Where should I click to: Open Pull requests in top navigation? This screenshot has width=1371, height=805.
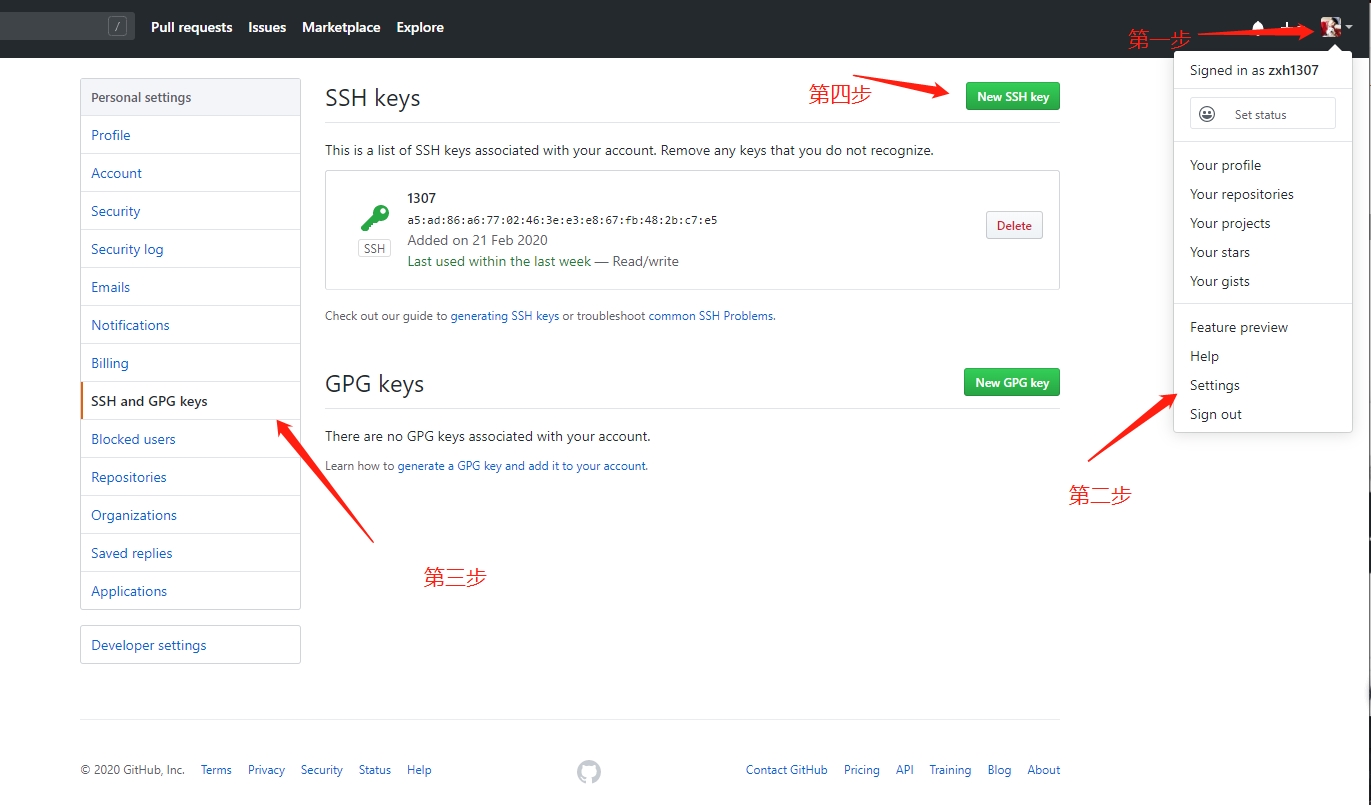(x=191, y=27)
